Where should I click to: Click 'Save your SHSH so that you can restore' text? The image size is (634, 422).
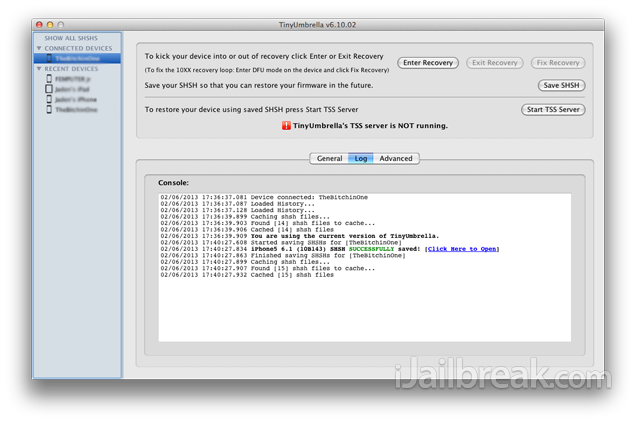click(259, 85)
